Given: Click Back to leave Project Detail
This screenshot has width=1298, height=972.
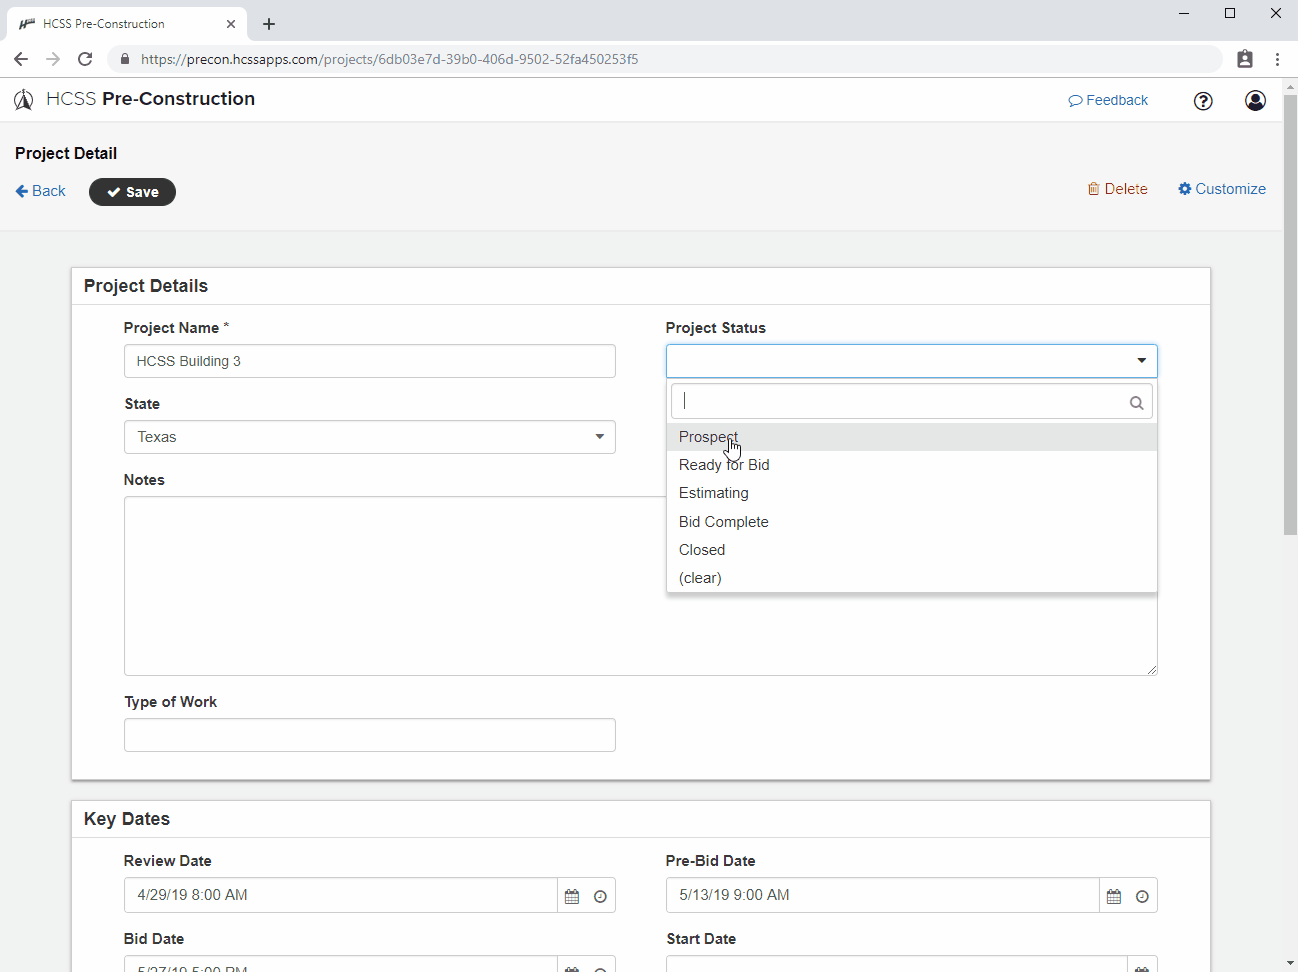Looking at the screenshot, I should point(39,190).
